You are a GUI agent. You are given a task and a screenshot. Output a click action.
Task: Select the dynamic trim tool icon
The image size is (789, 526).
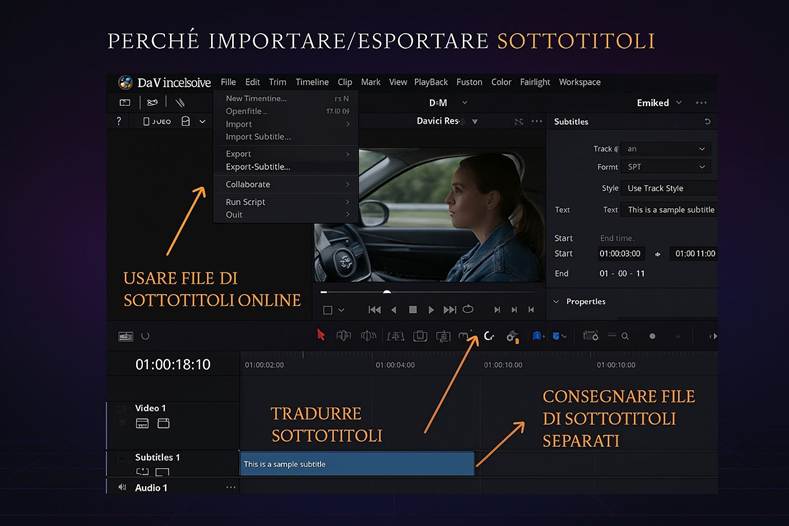pos(368,335)
